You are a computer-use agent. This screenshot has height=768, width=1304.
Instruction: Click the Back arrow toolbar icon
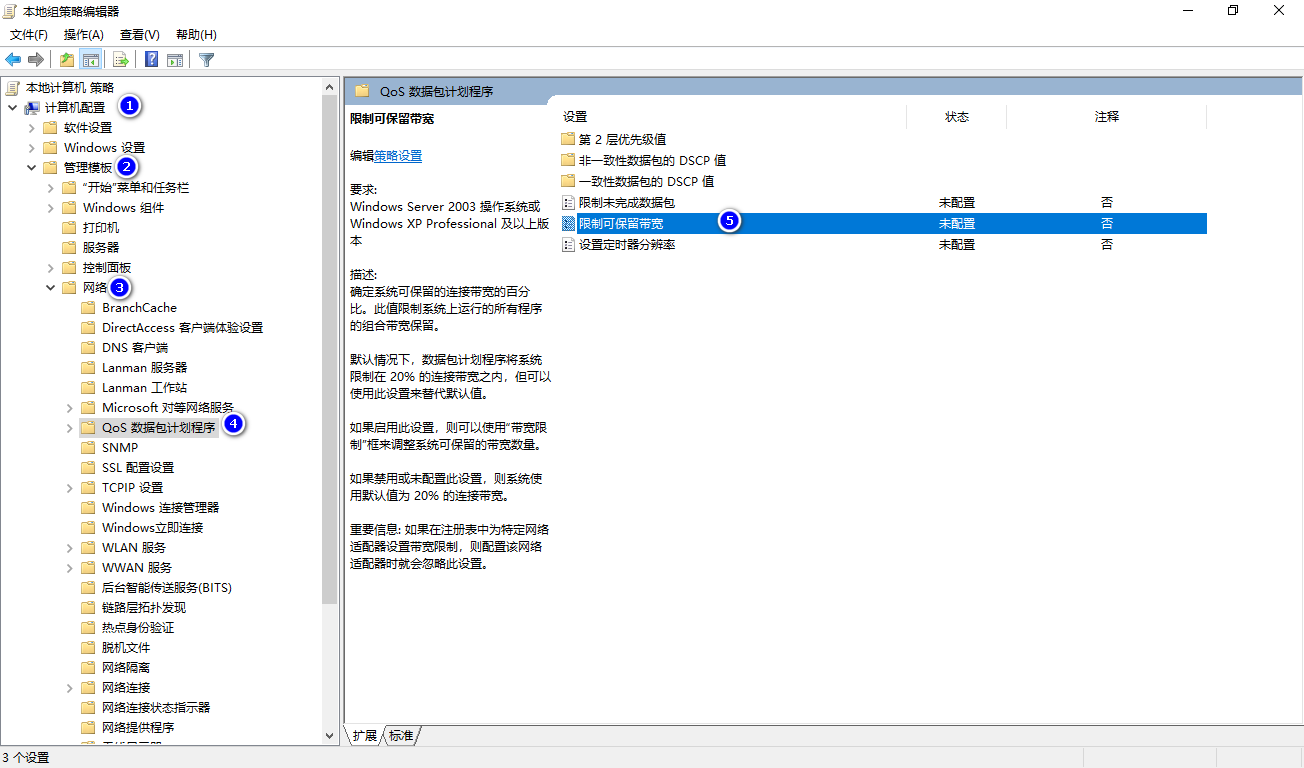click(x=13, y=60)
